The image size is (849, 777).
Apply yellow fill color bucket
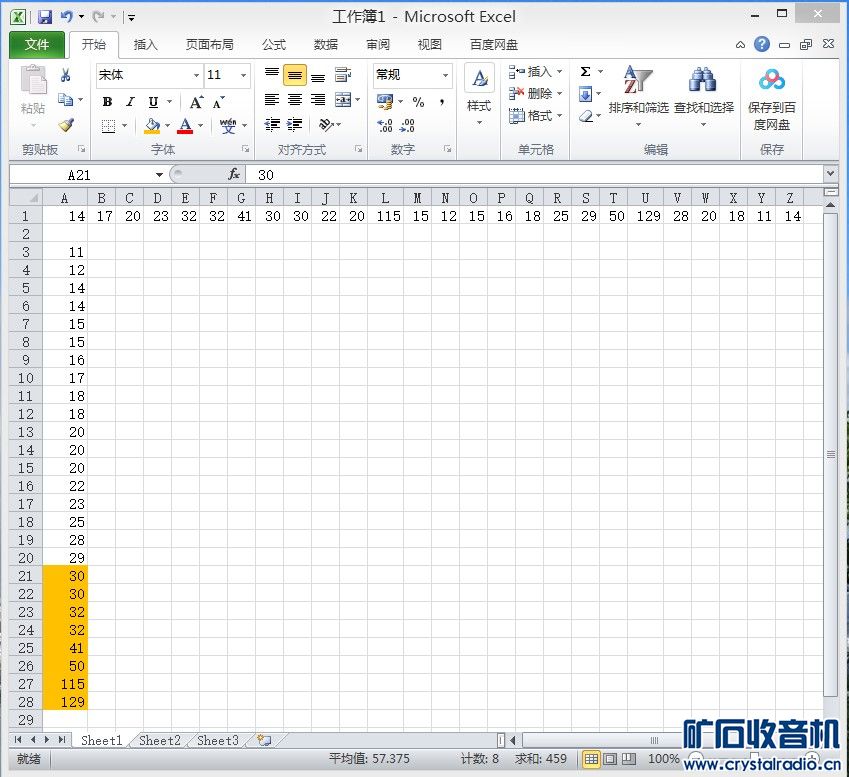coord(152,126)
